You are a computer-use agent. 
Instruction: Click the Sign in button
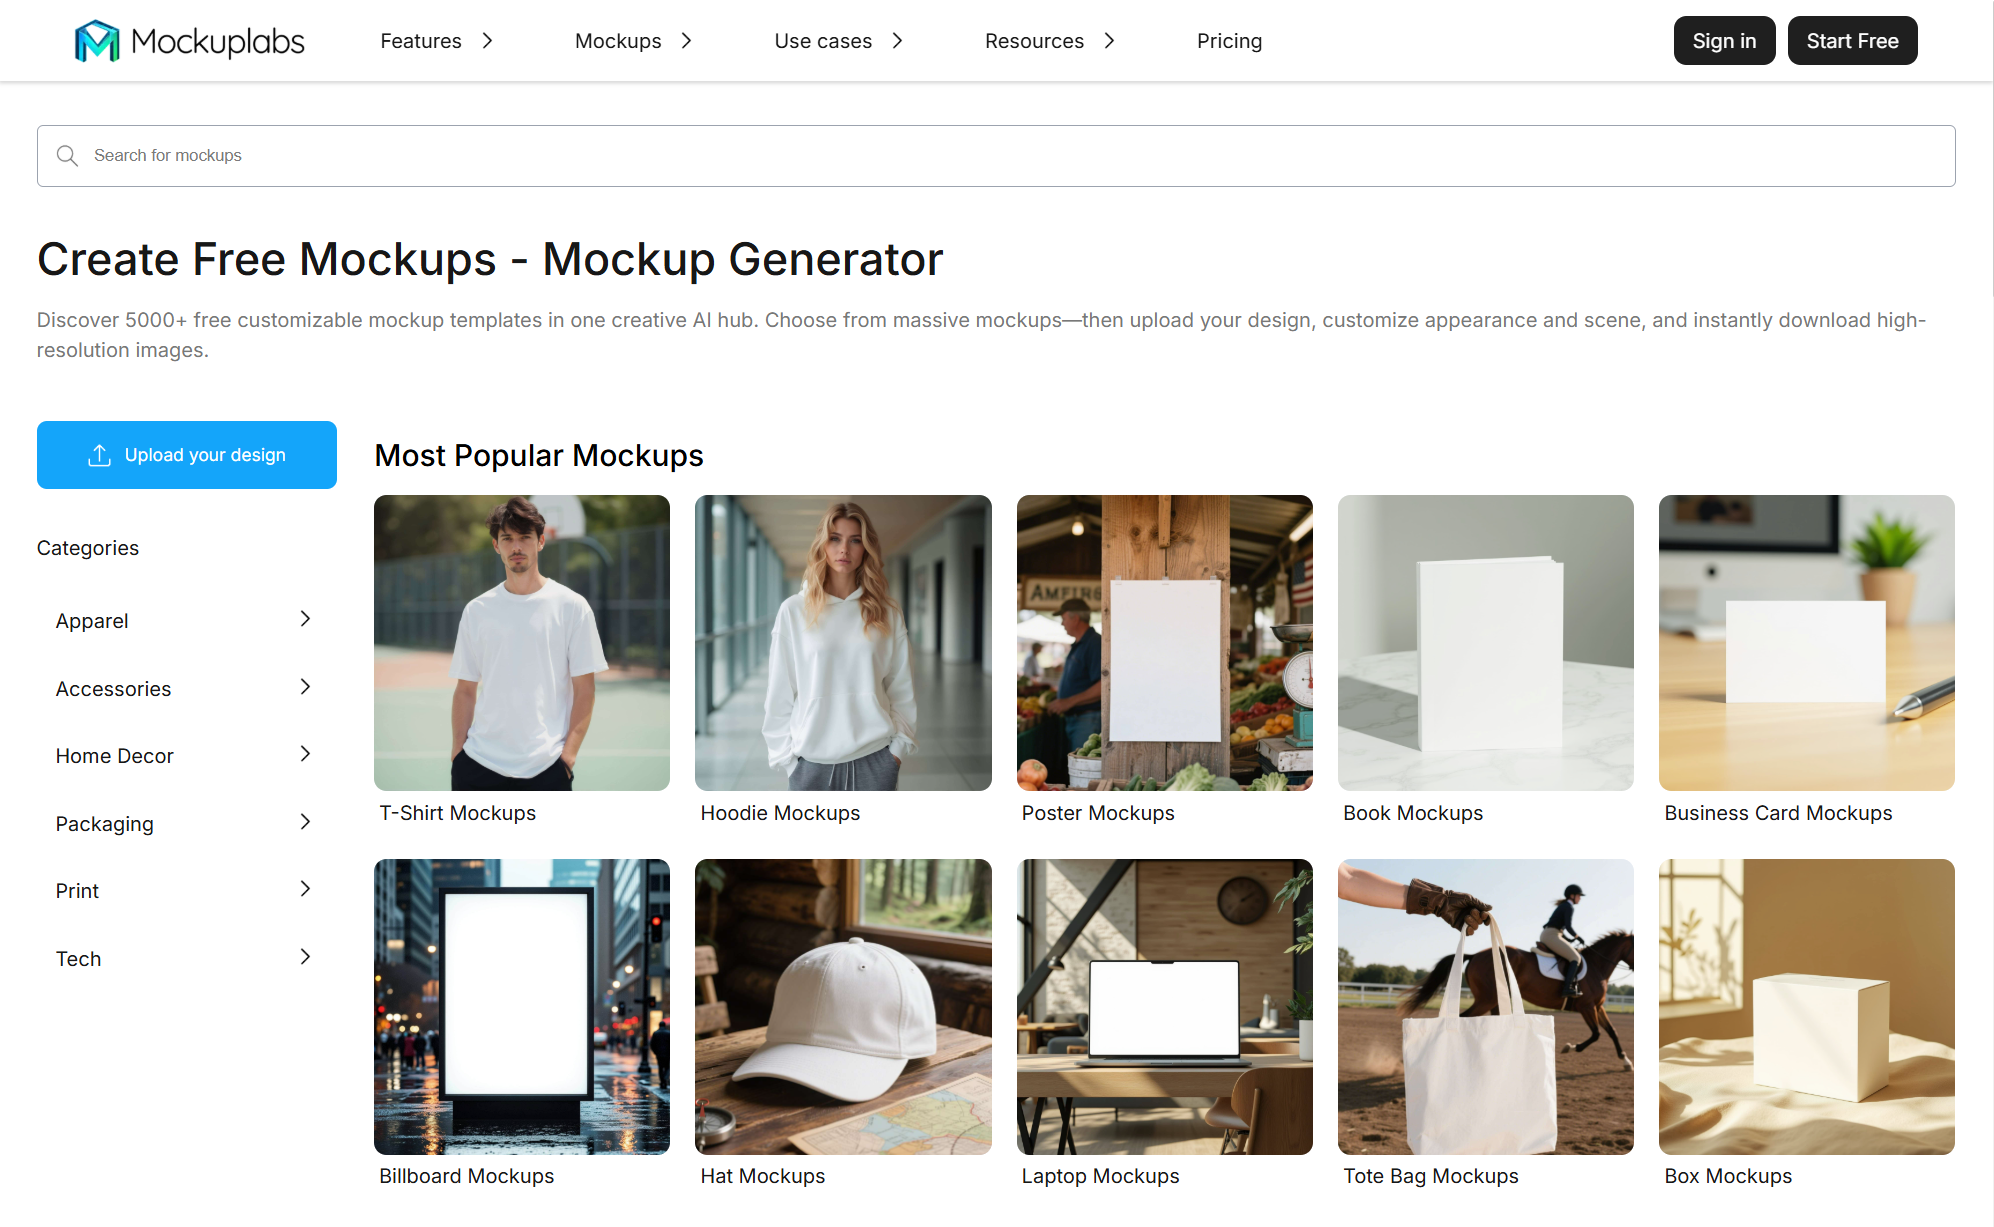coord(1723,41)
